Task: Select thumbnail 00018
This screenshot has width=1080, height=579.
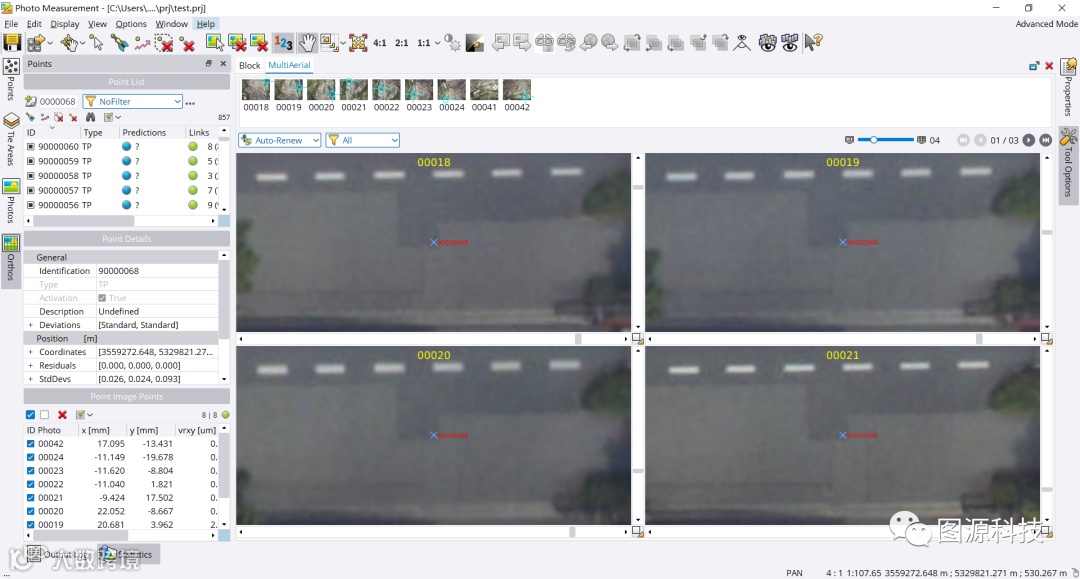Action: pyautogui.click(x=256, y=95)
